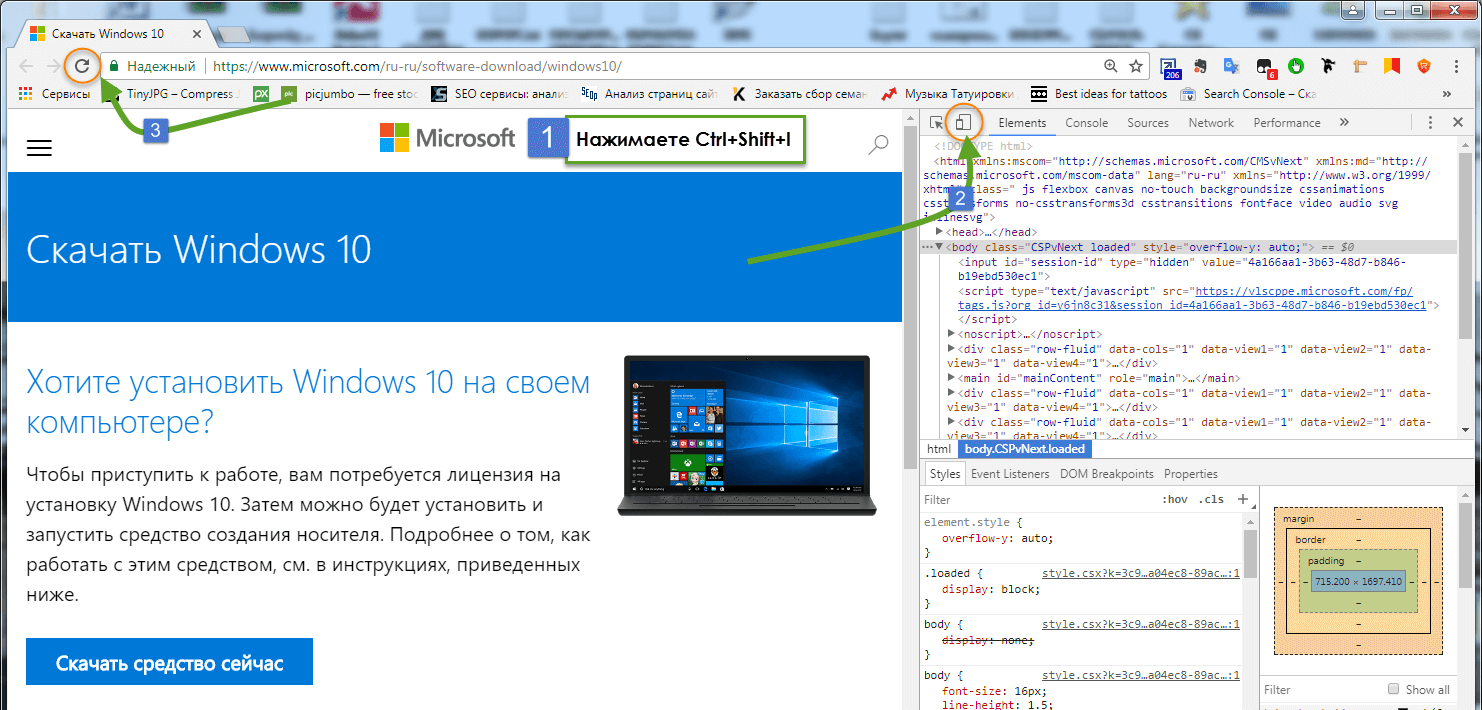Viewport: 1482px width, 710px height.
Task: Open the Сервисы apps bookmark
Action: pyautogui.click(x=55, y=94)
